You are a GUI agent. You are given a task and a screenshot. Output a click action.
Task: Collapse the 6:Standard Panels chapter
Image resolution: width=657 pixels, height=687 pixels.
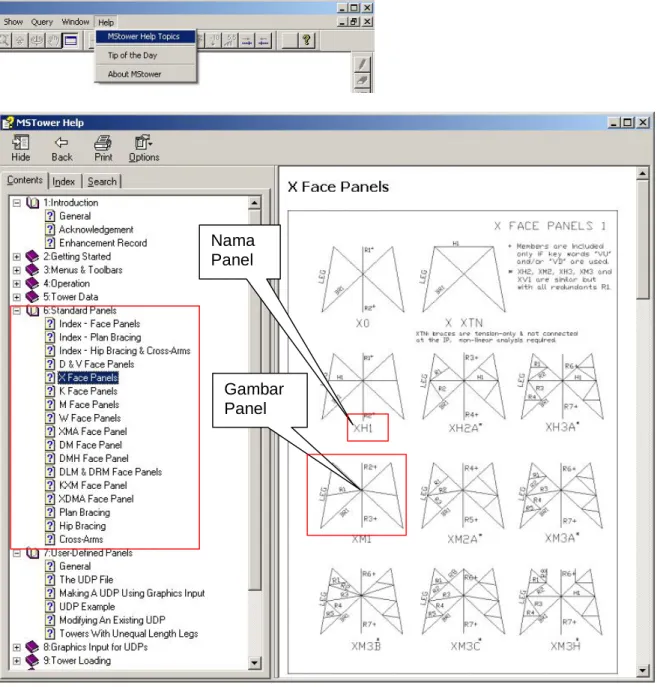pyautogui.click(x=17, y=311)
